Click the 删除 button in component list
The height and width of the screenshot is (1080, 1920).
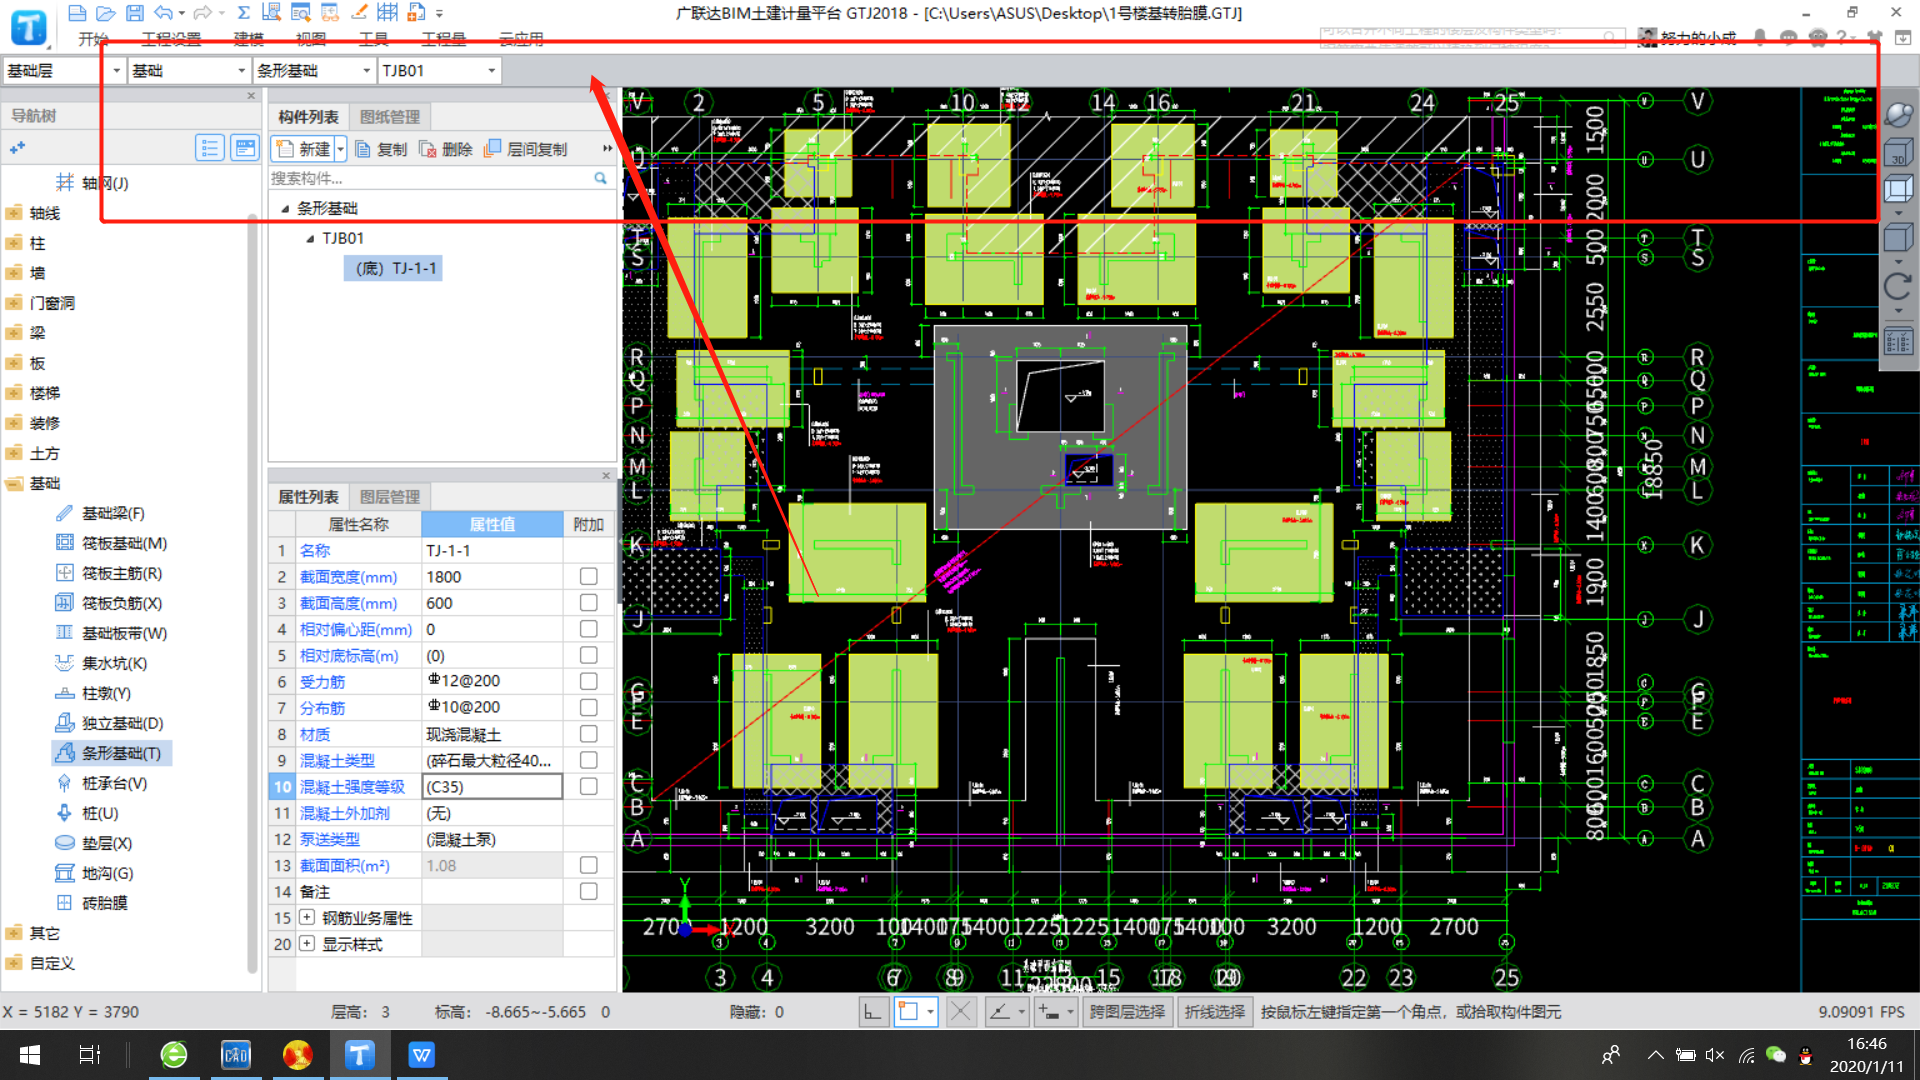[x=446, y=149]
